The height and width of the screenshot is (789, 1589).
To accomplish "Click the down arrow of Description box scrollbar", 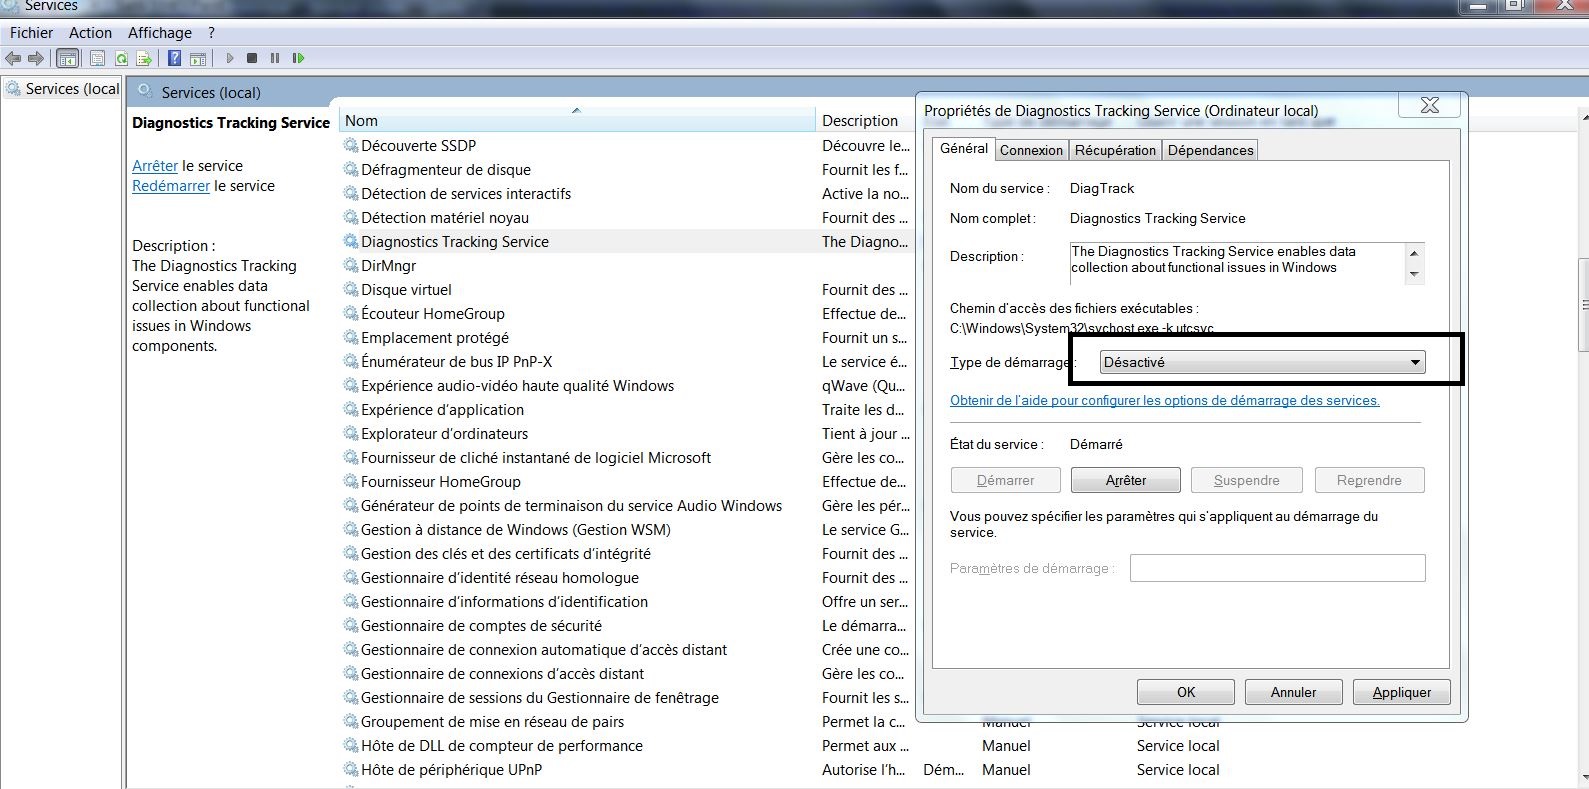I will coord(1414,274).
